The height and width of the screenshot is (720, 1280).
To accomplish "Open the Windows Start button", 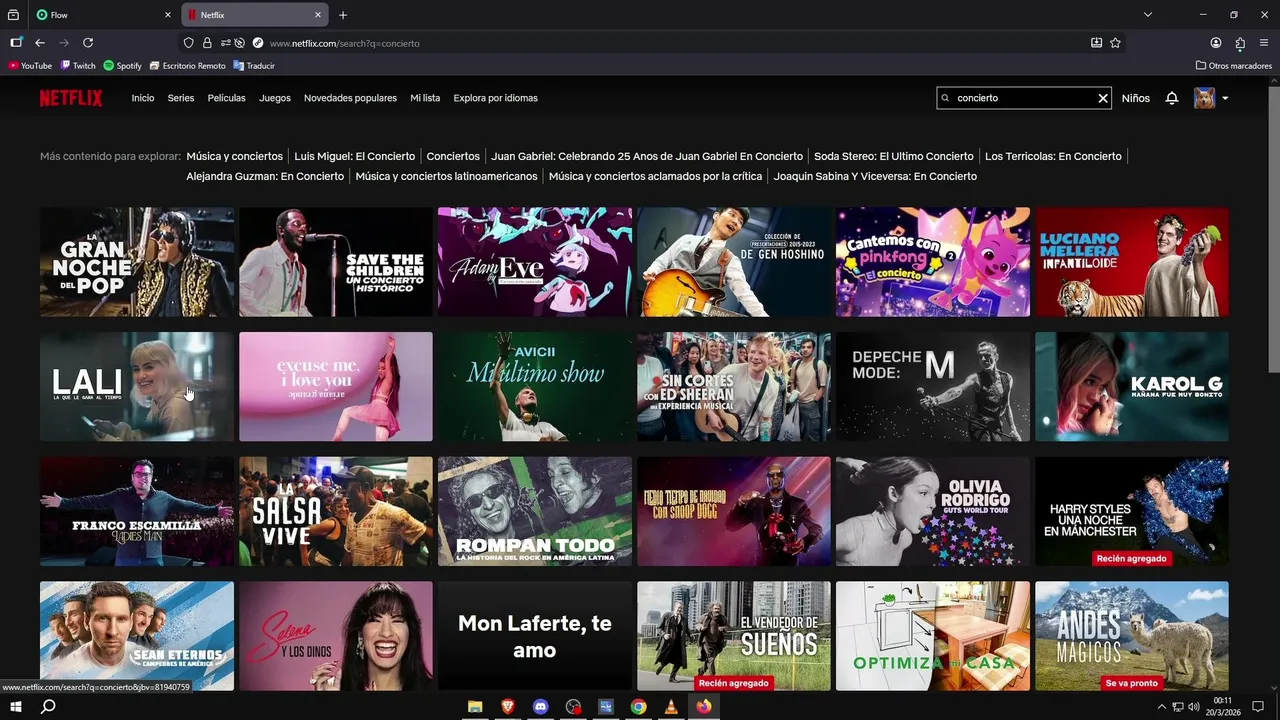I will [x=16, y=707].
